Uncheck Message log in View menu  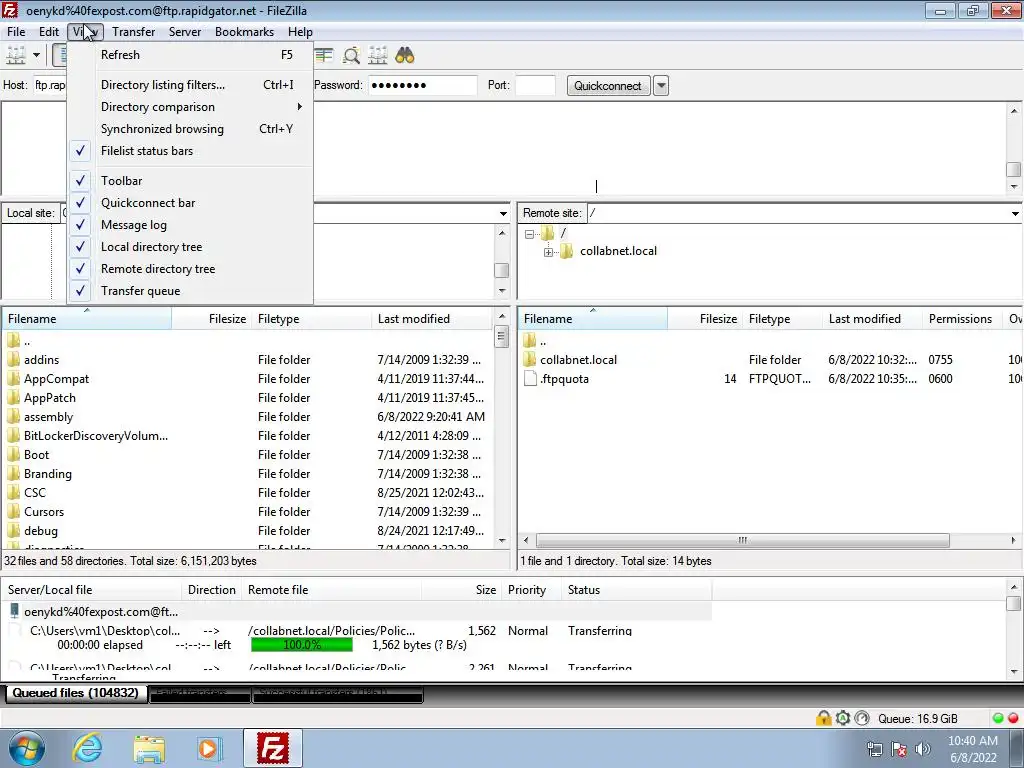click(191, 225)
